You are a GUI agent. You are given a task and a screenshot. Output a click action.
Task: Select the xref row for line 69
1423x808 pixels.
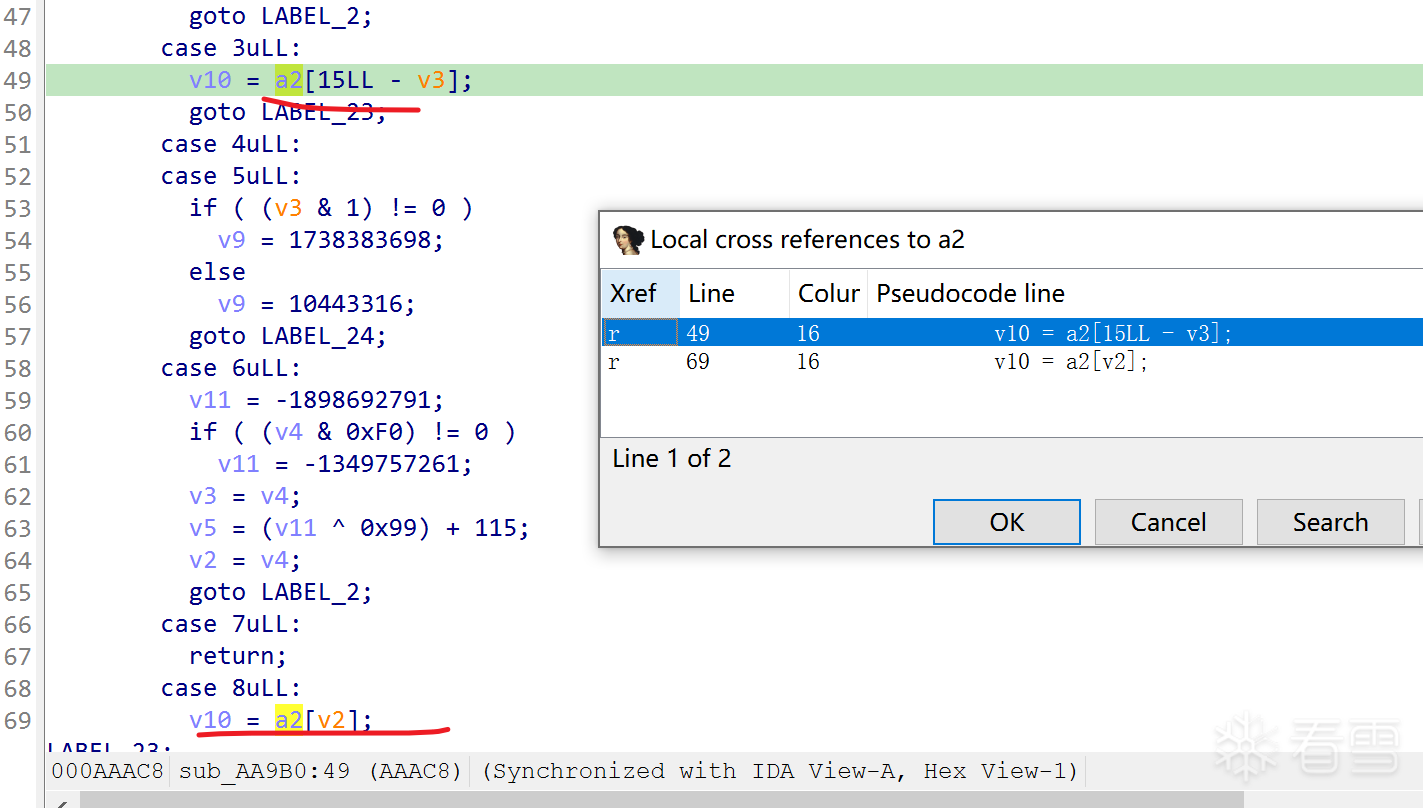tap(900, 362)
